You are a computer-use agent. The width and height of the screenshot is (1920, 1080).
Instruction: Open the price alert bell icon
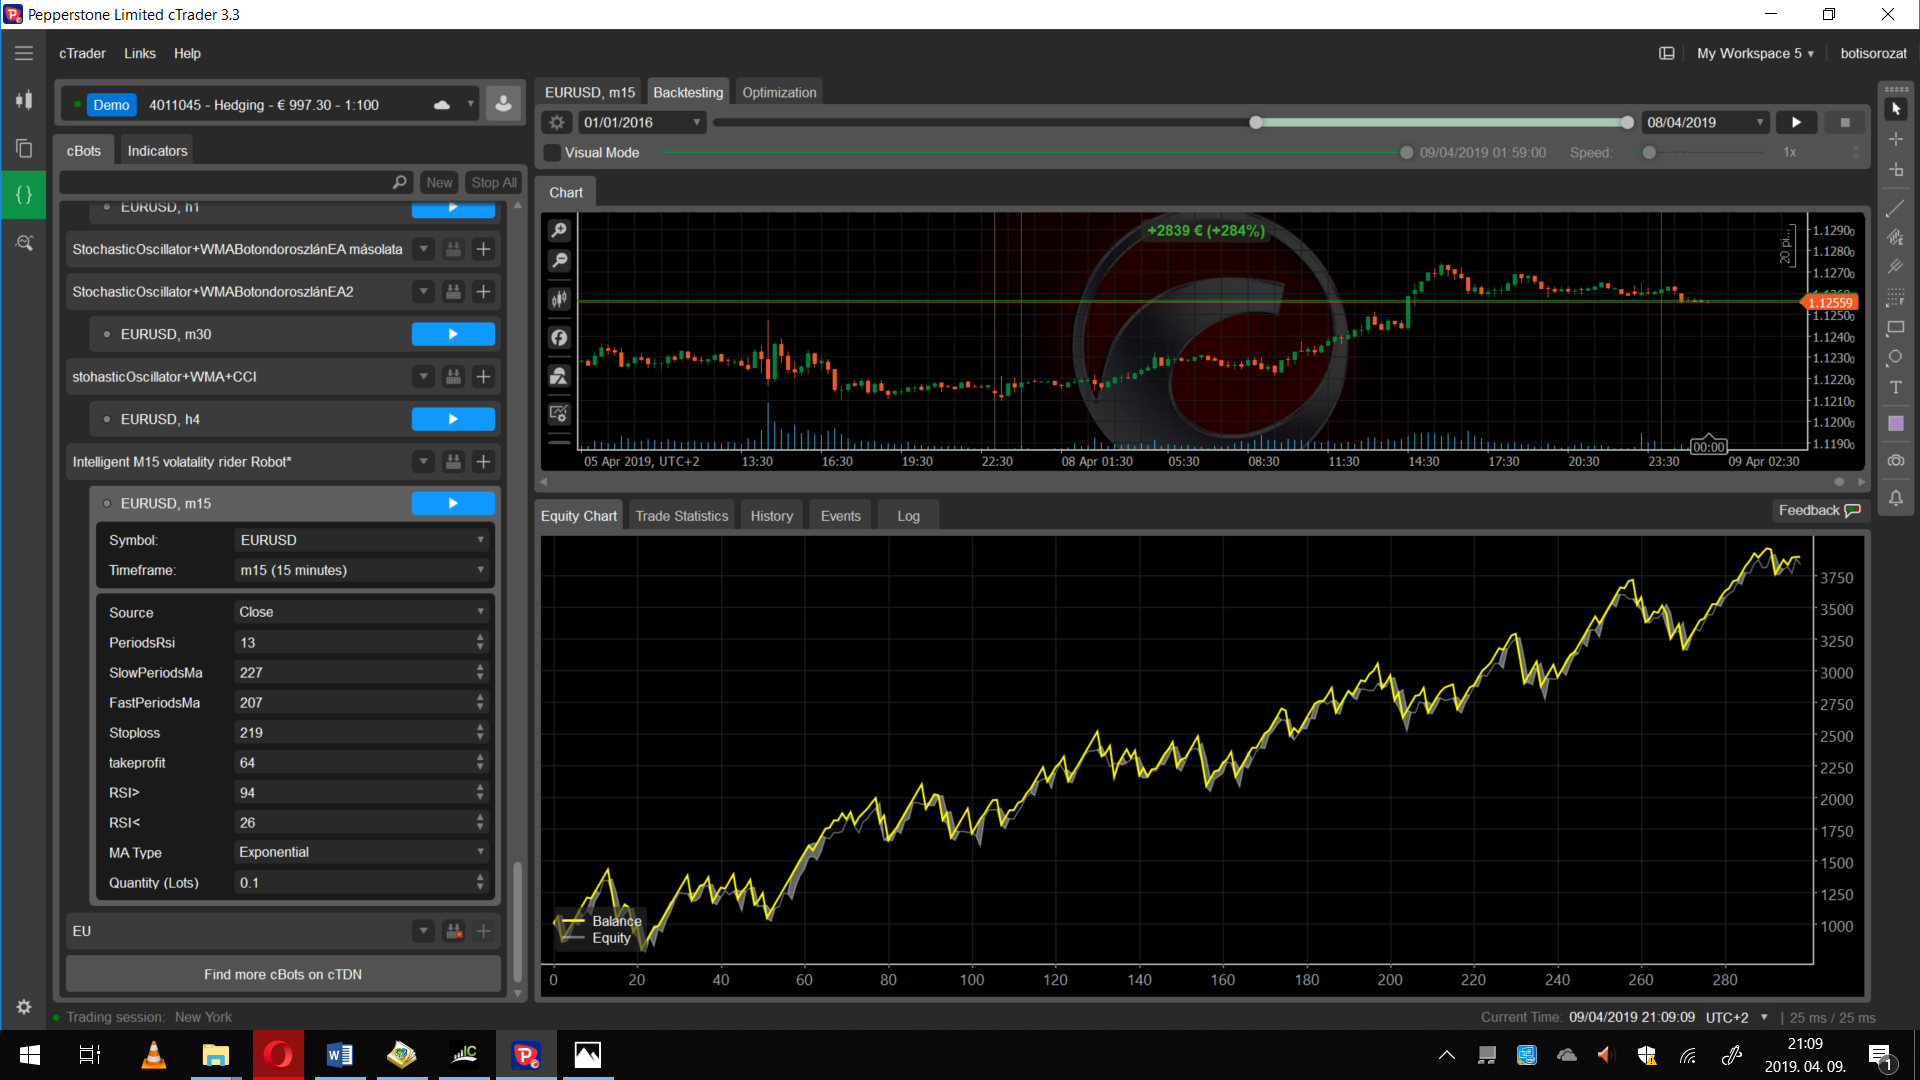pos(1895,498)
